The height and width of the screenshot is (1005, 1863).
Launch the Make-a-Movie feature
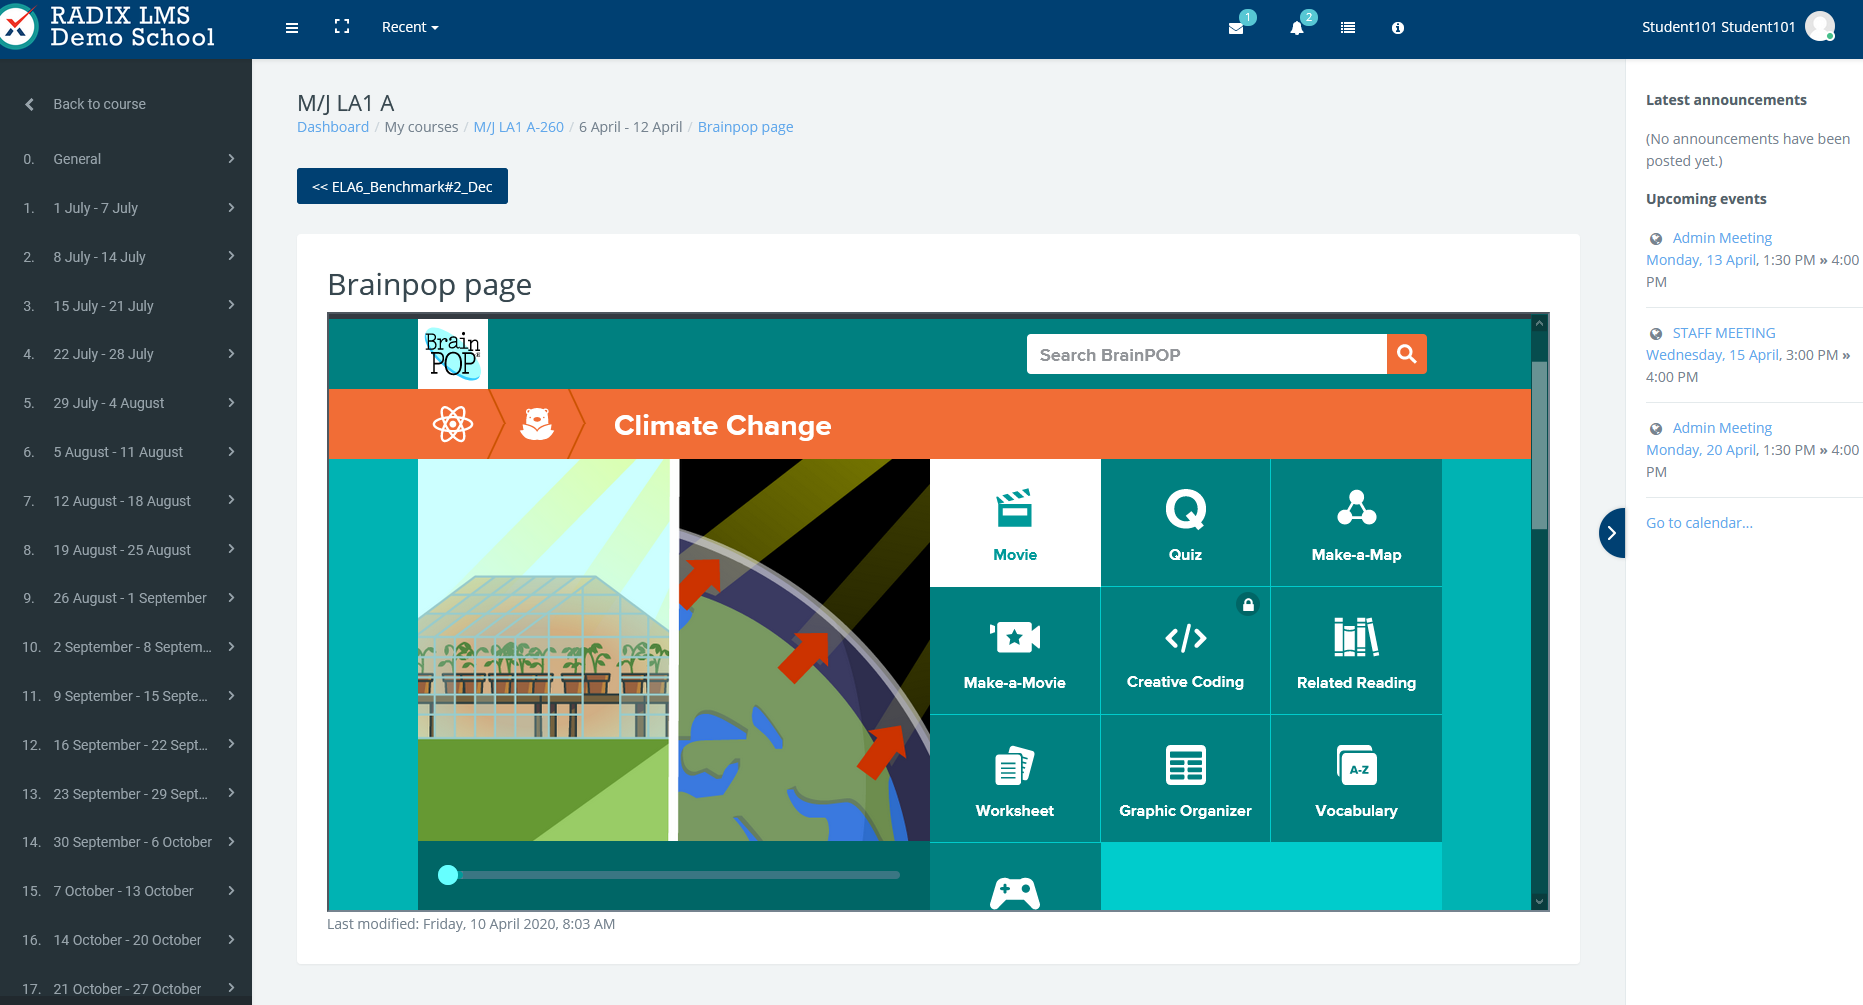[x=1014, y=651]
